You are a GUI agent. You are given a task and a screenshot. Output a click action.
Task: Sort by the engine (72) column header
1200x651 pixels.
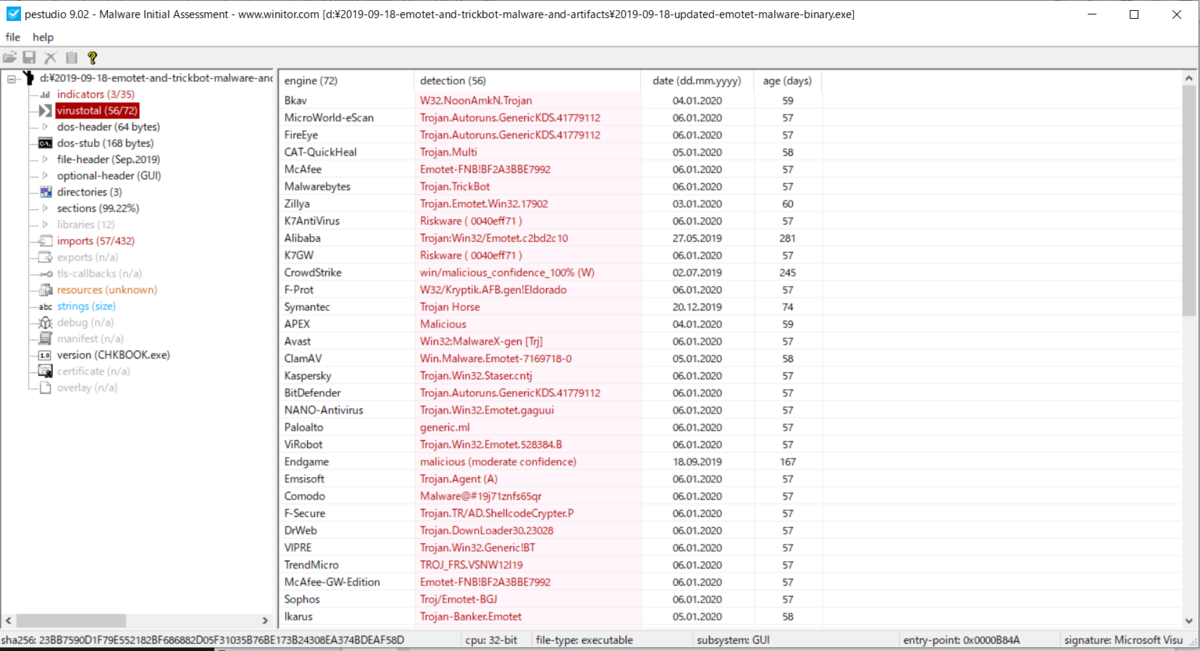pyautogui.click(x=346, y=80)
